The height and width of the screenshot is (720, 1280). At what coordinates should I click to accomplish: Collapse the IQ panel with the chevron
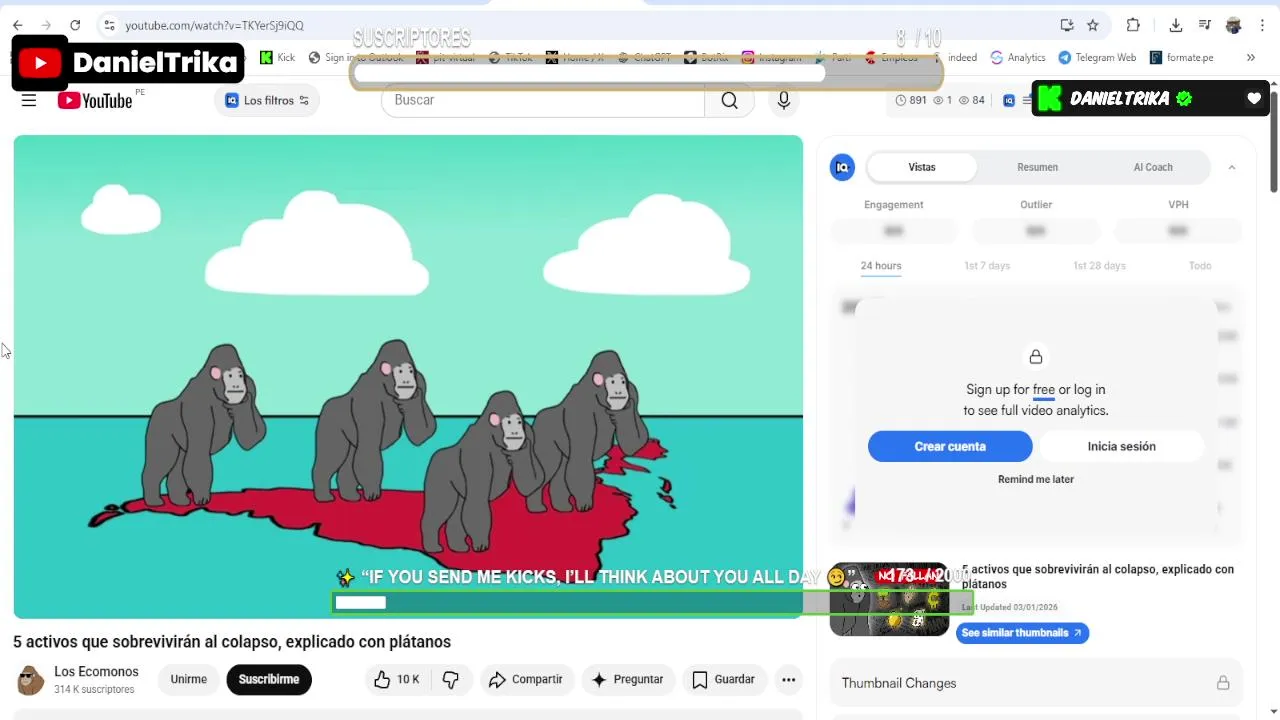[1231, 167]
